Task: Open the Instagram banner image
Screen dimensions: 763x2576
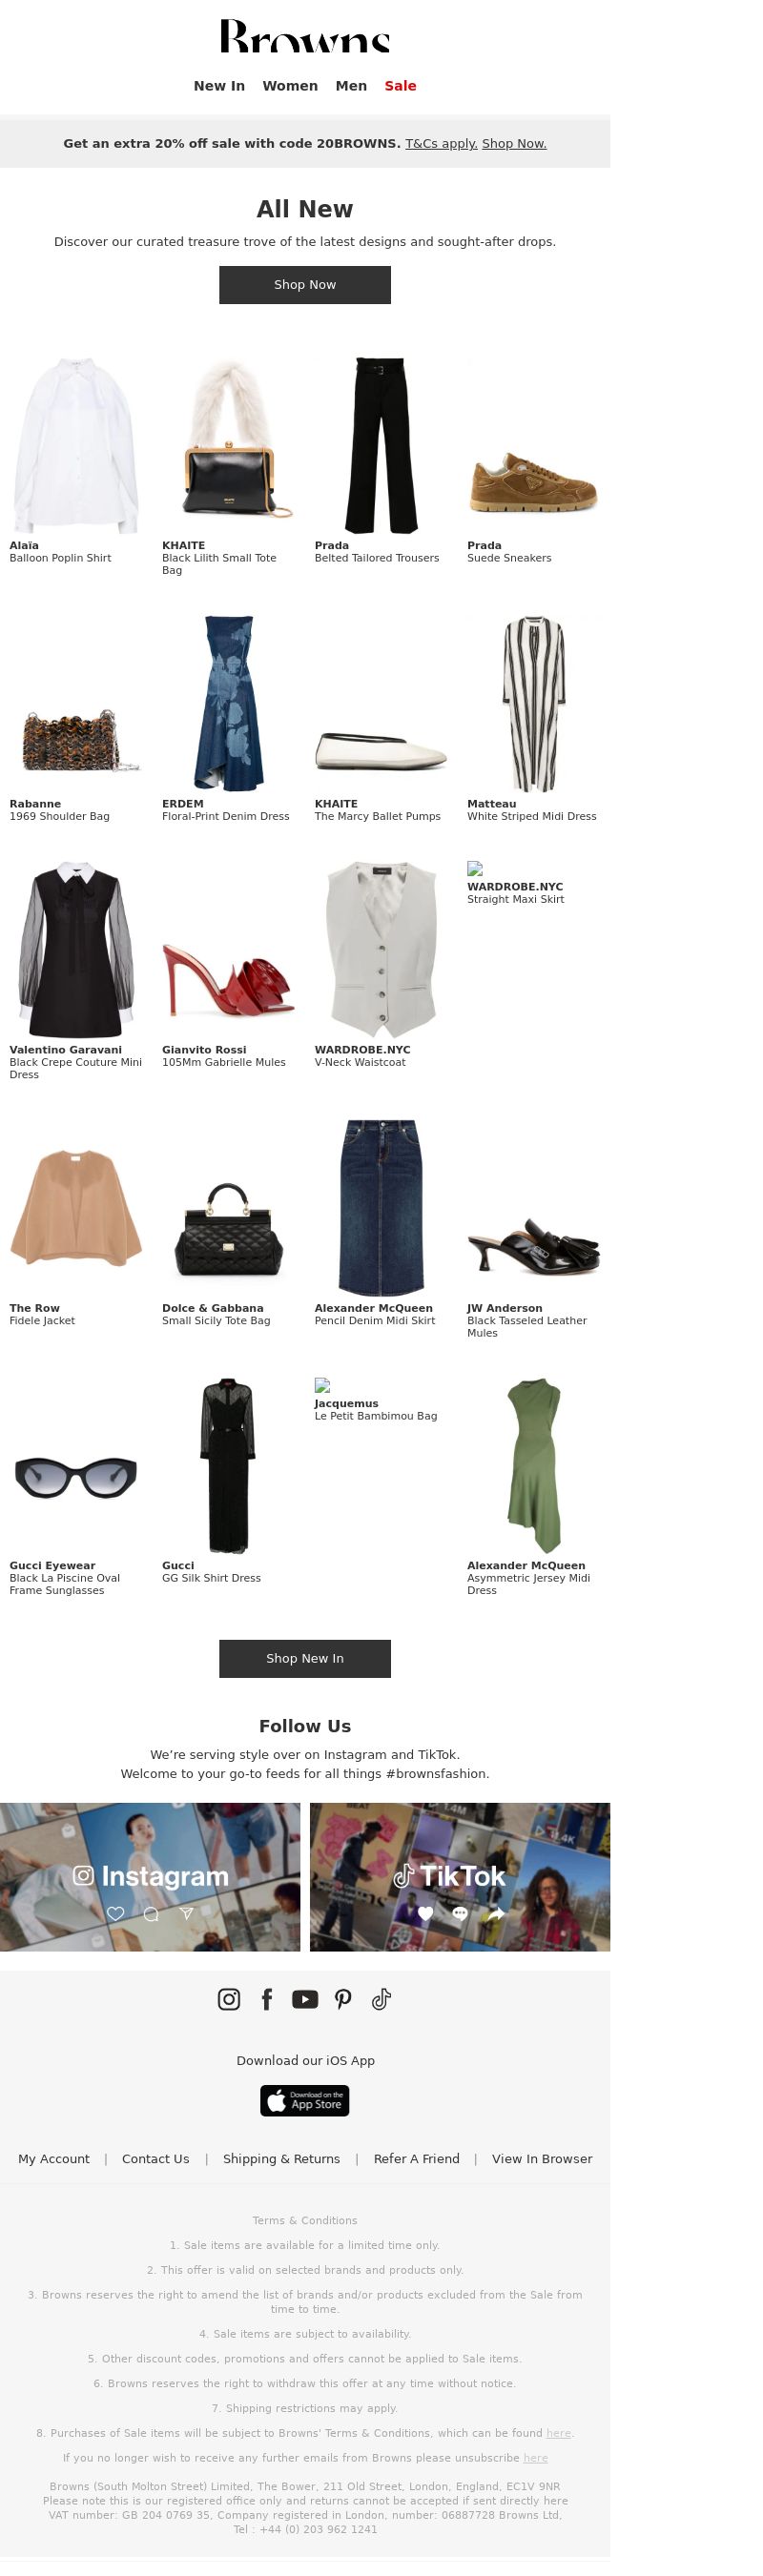Action: 150,1876
